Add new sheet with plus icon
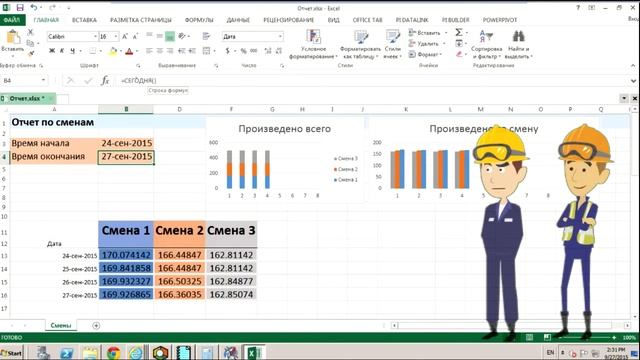 96,325
